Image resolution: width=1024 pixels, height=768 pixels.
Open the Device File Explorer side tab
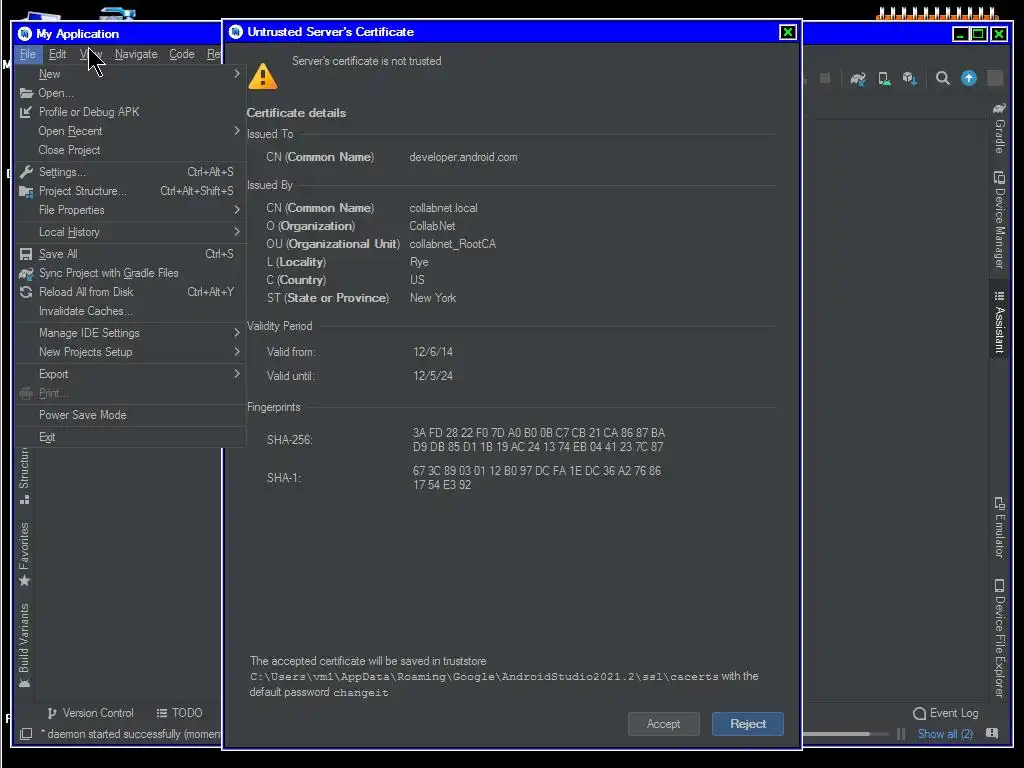pyautogui.click(x=999, y=638)
